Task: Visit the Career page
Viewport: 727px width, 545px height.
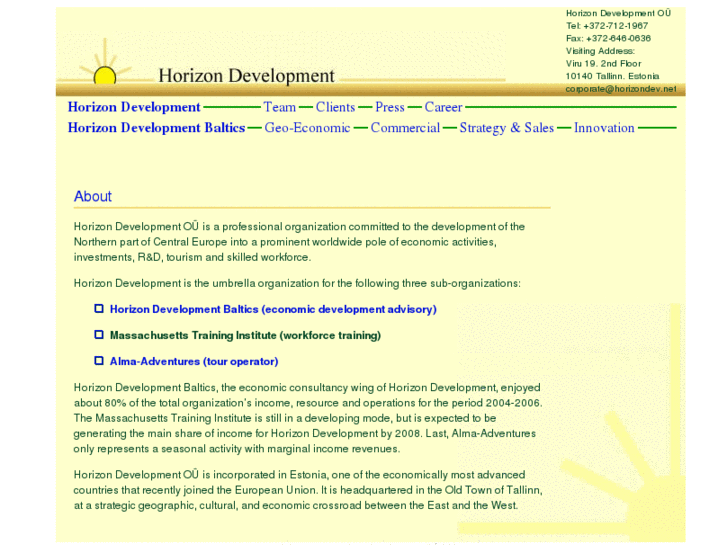Action: (443, 107)
